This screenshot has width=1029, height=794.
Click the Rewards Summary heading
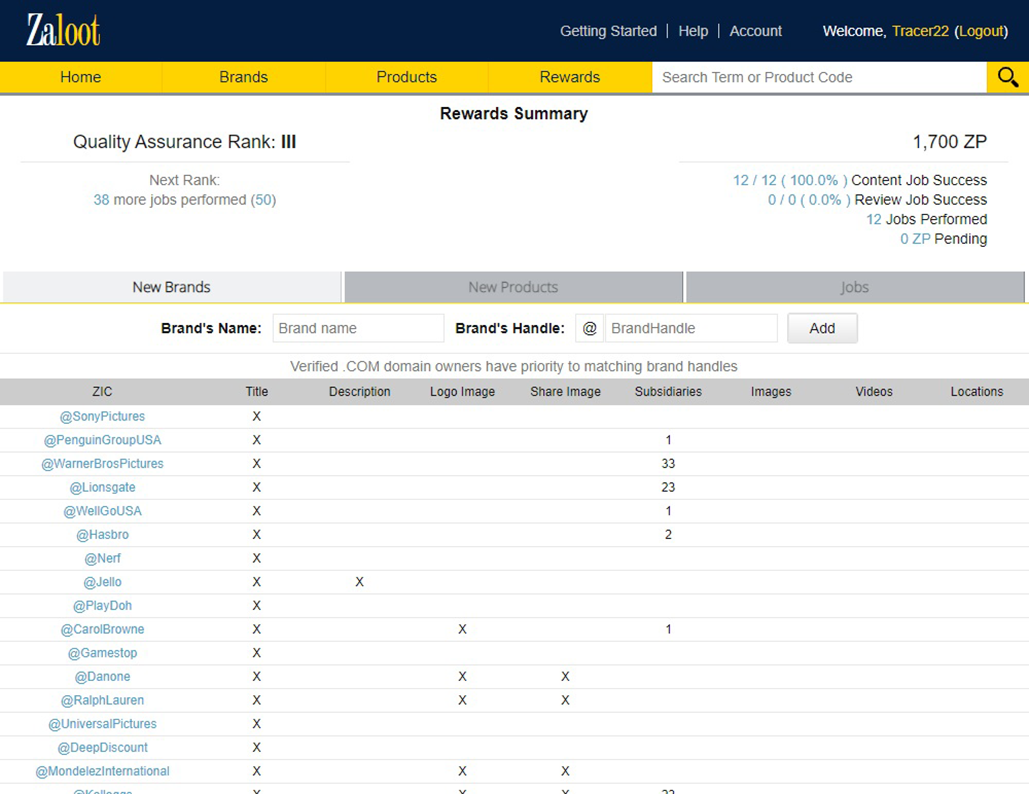pos(514,114)
